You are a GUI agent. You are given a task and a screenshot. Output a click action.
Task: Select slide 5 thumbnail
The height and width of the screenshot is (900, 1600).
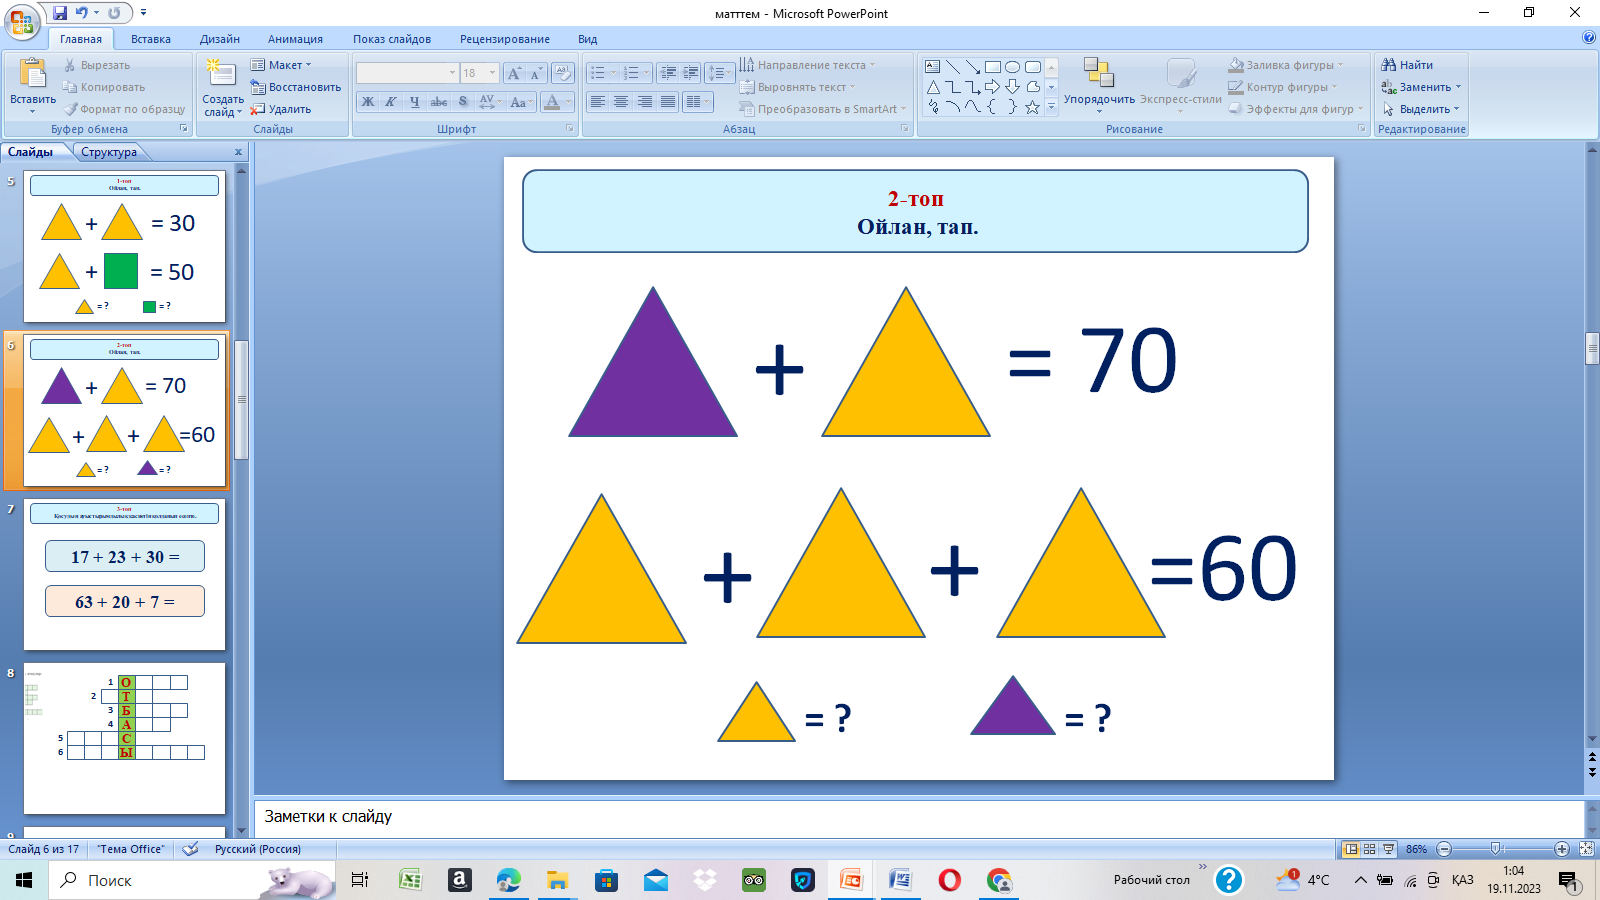click(125, 246)
